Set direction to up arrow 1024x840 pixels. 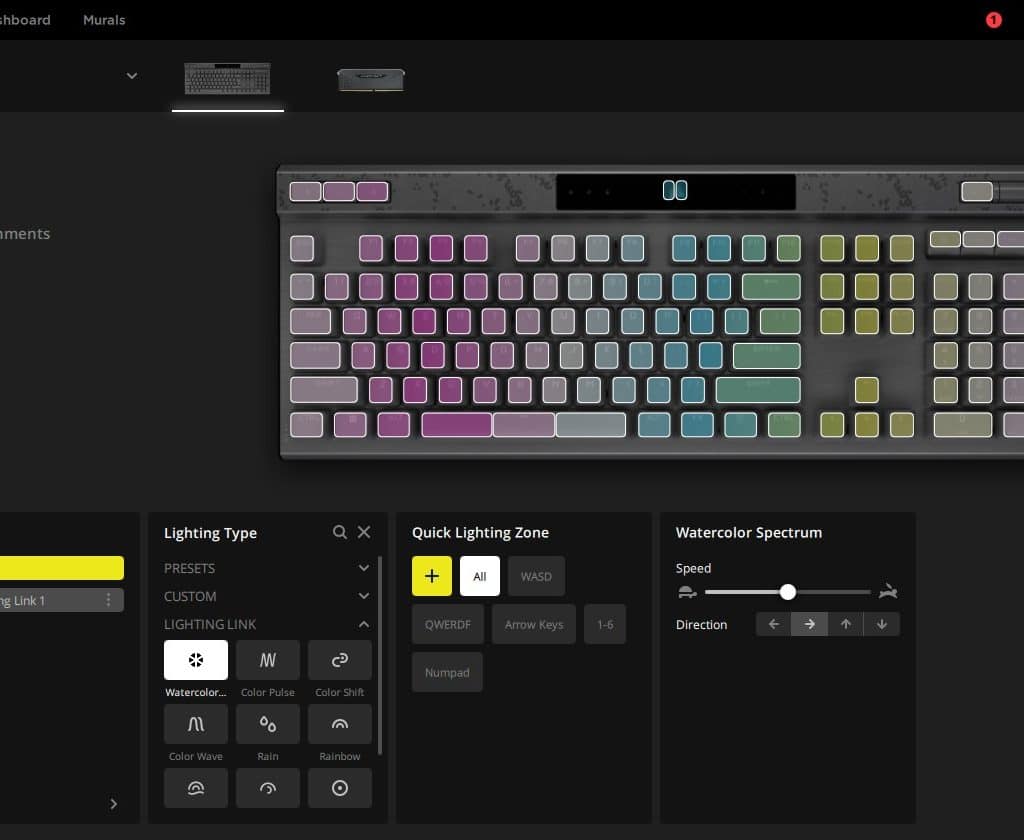[846, 624]
